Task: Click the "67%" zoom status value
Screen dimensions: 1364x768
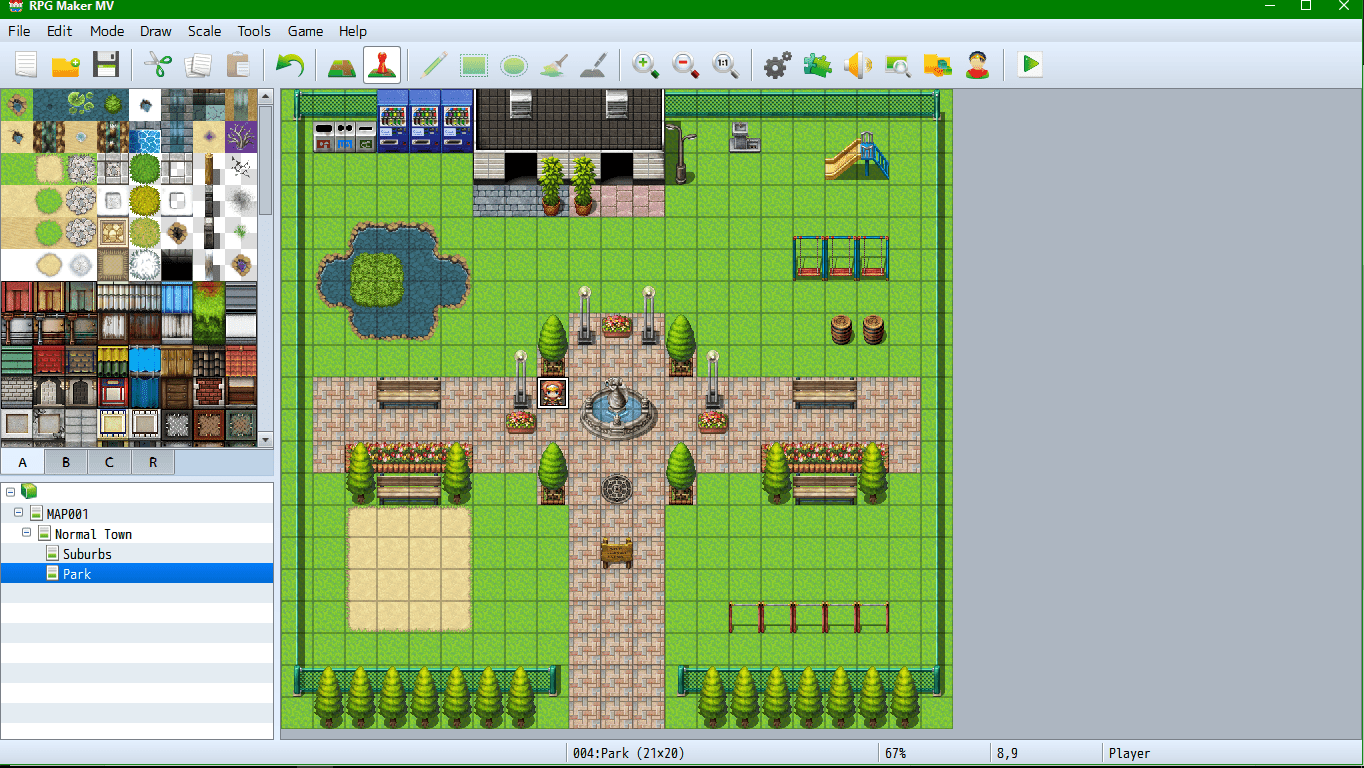Action: 894,753
